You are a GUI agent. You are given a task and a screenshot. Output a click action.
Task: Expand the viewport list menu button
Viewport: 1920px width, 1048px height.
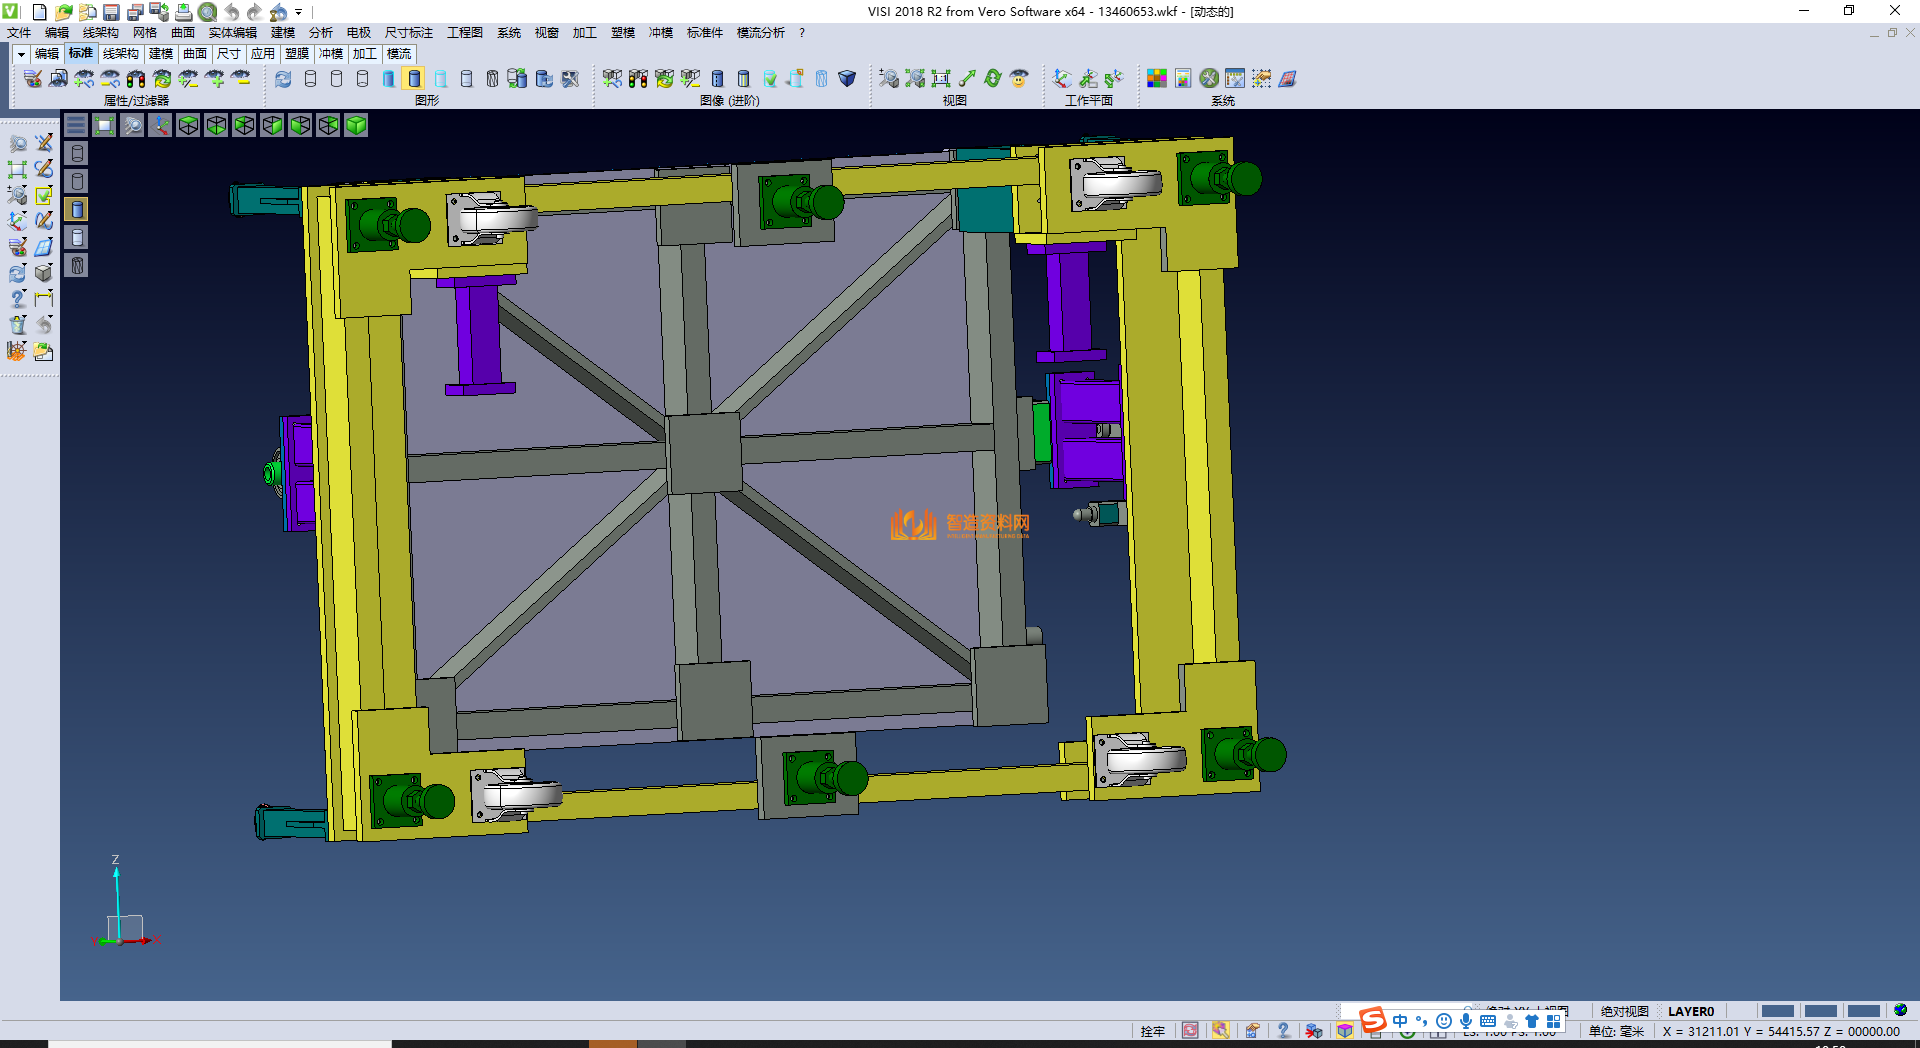[76, 125]
